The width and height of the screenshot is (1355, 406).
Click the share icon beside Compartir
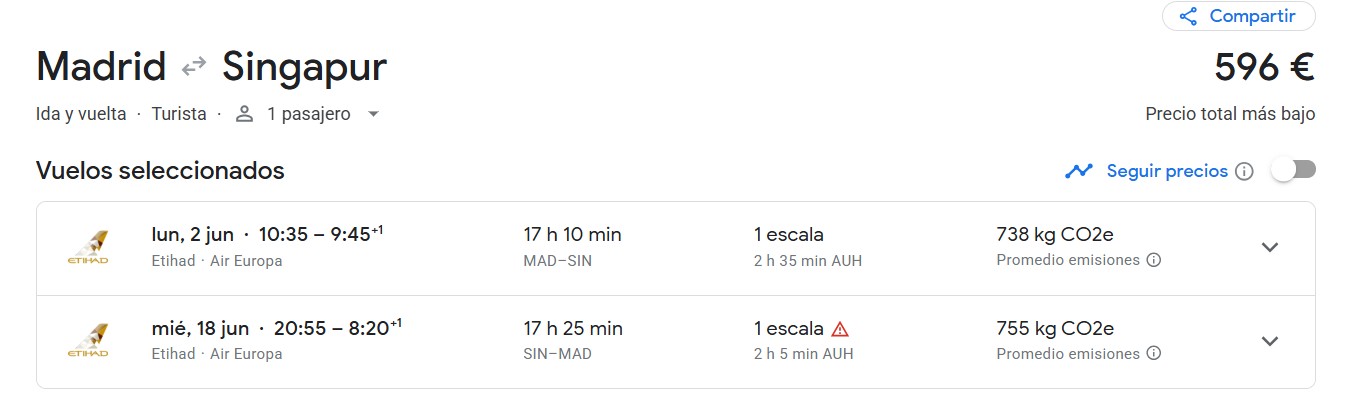pos(1188,16)
